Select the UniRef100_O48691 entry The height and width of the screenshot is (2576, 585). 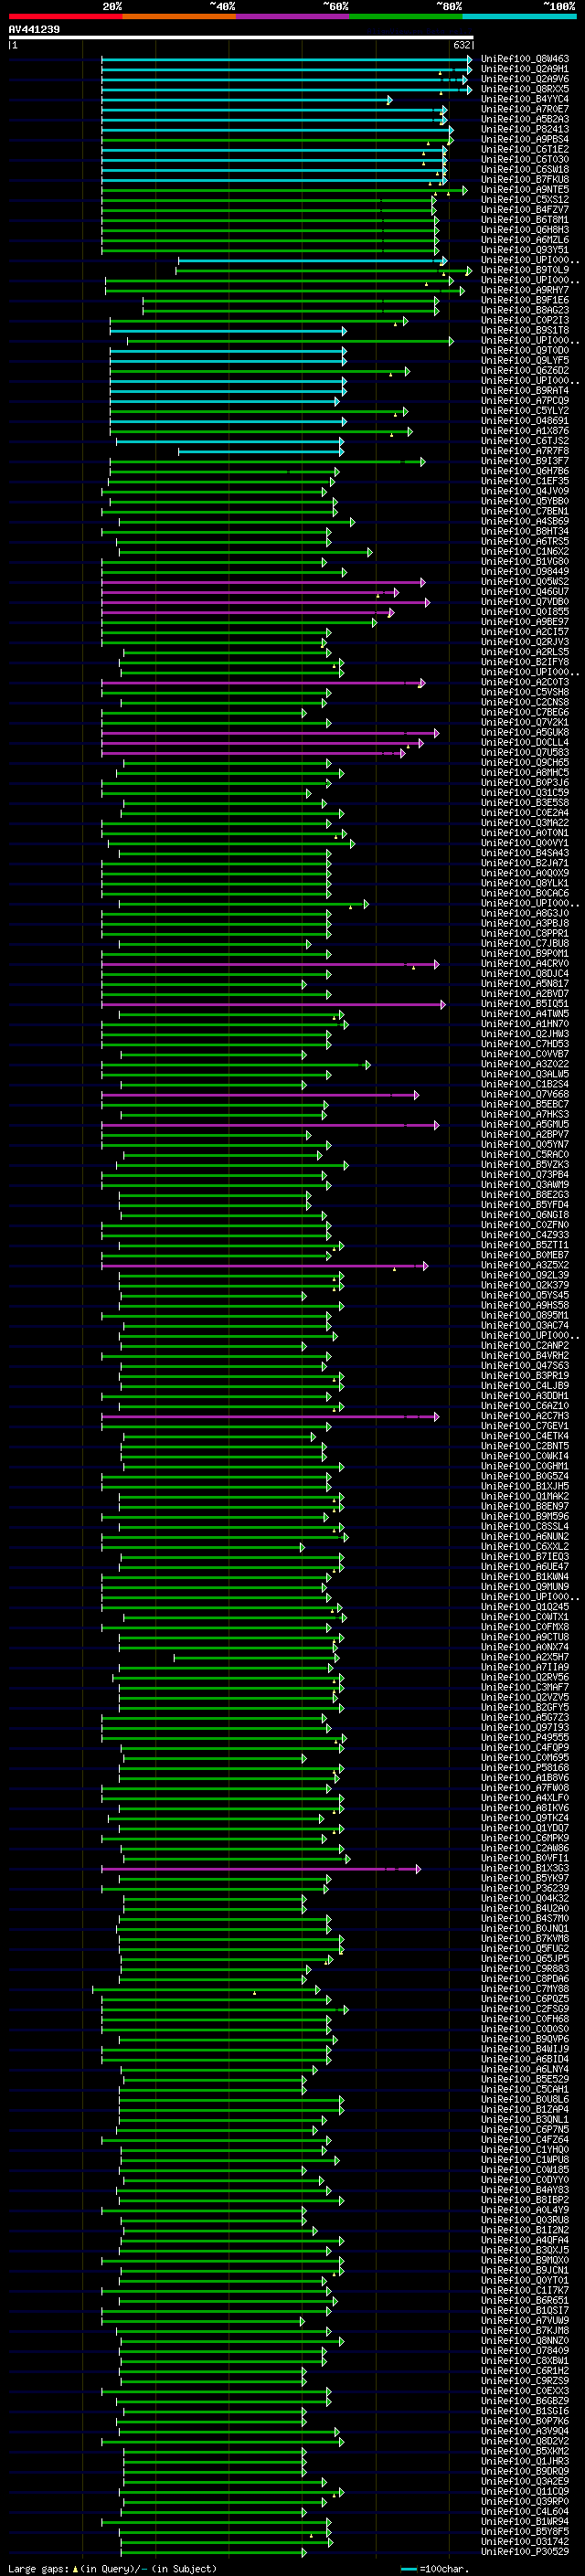click(x=525, y=421)
